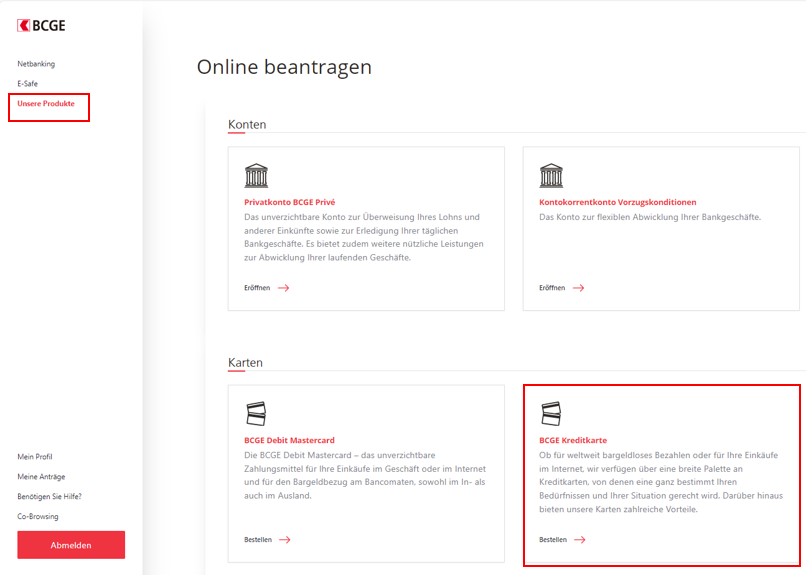
Task: Click the arrow beside Eröffnen for Privatkonto
Action: (284, 288)
